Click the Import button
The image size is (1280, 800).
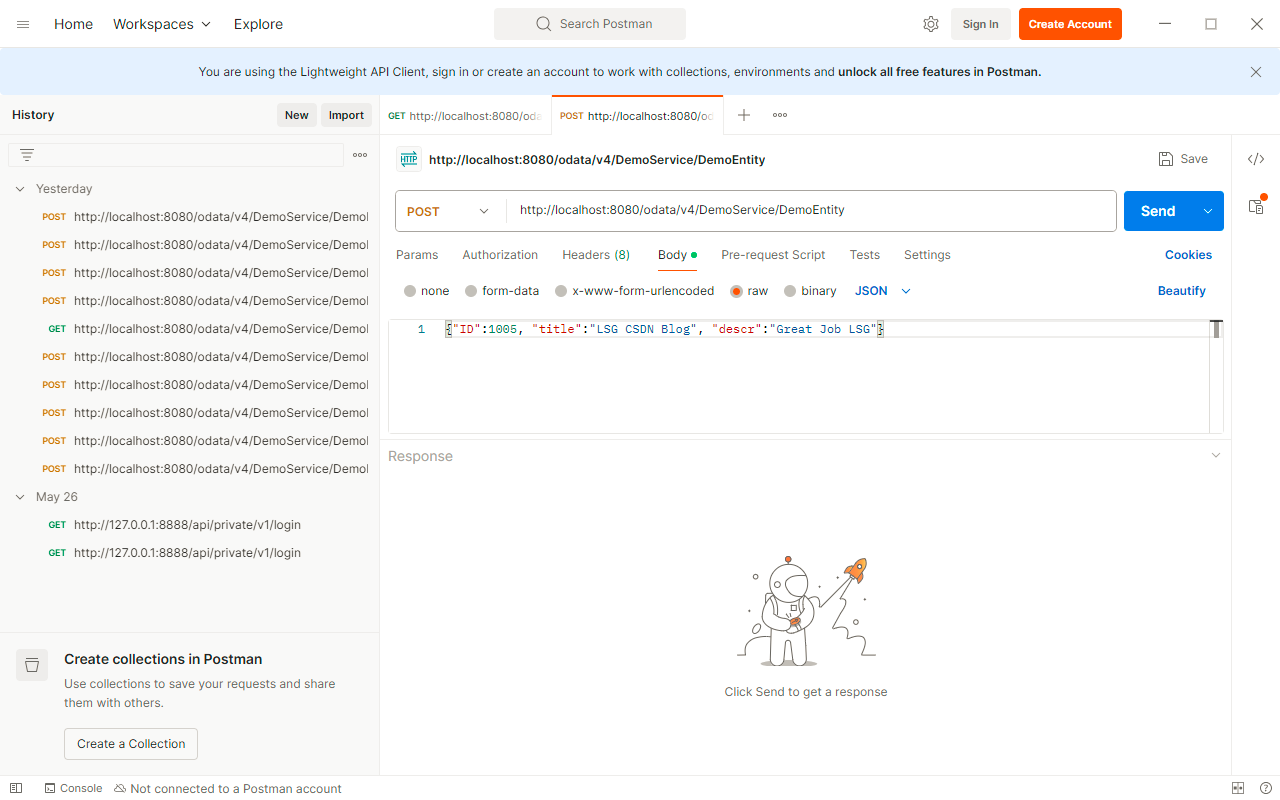click(x=346, y=115)
